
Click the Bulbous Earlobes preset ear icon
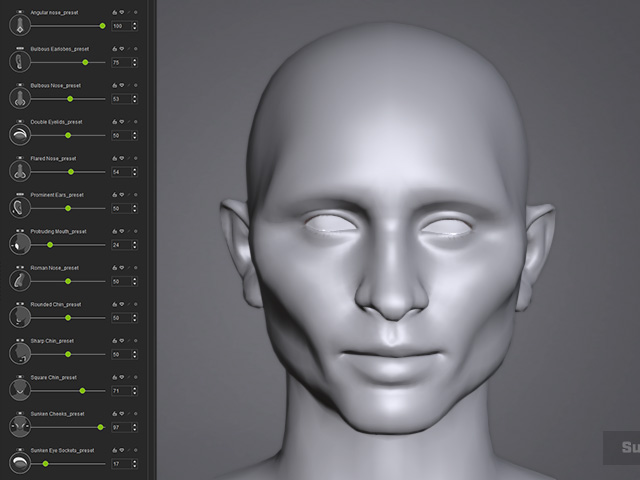pyautogui.click(x=20, y=62)
